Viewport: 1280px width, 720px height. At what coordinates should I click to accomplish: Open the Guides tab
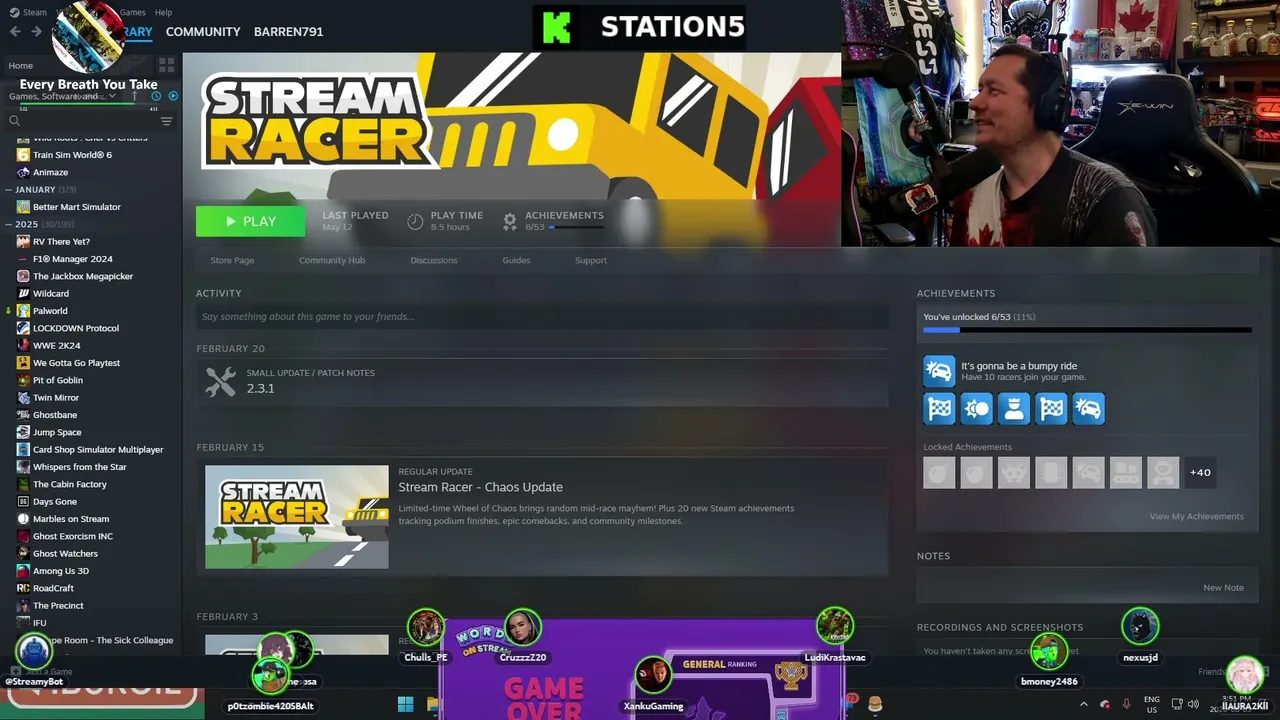pyautogui.click(x=516, y=260)
